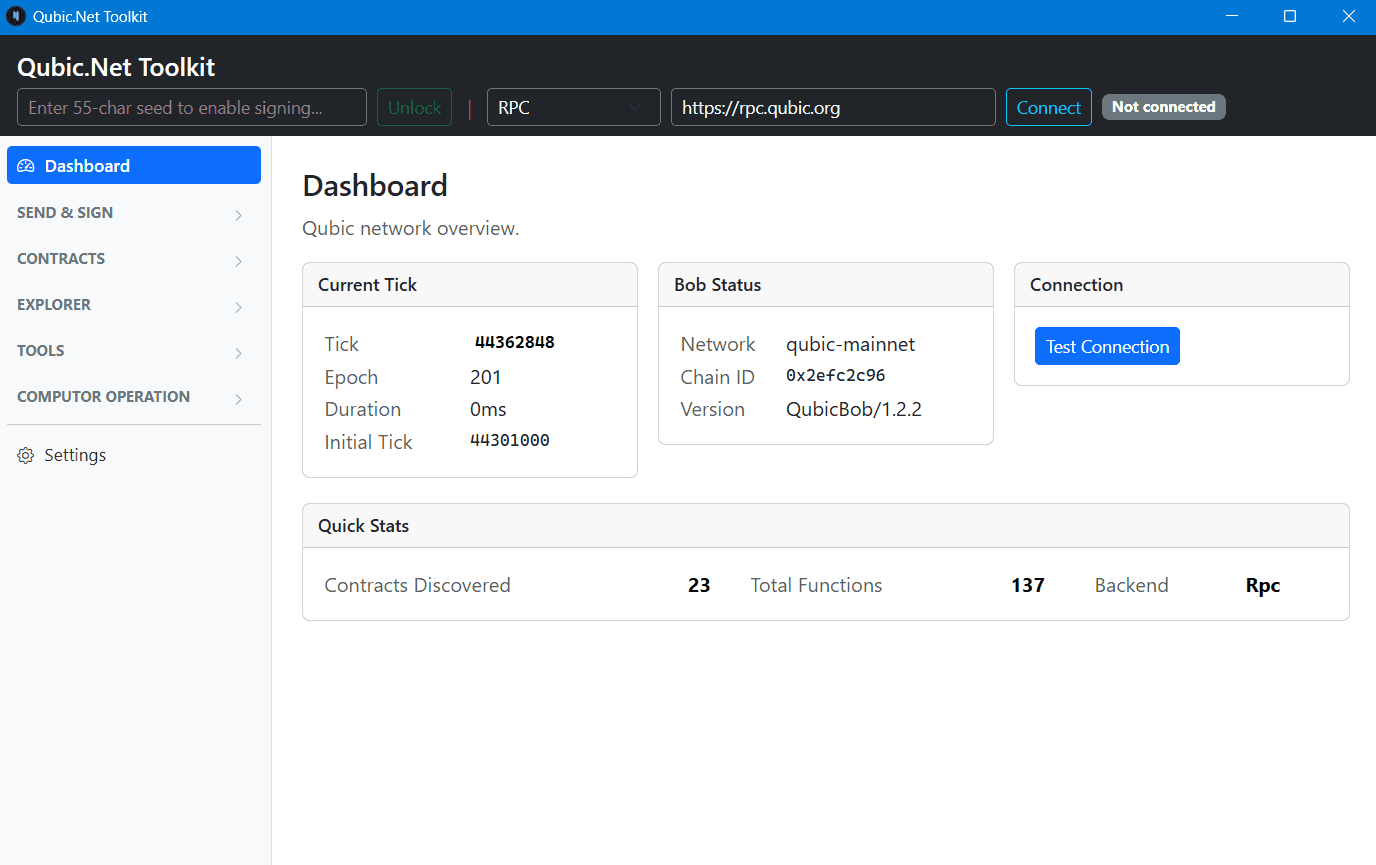This screenshot has height=865, width=1376.
Task: Focus the seed entry field for signing
Action: [x=191, y=107]
